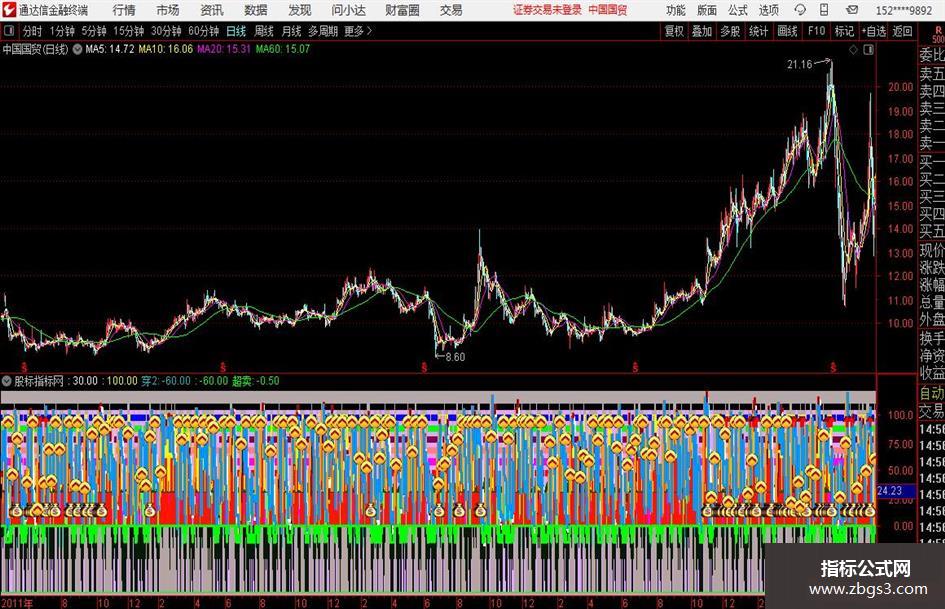
Task: Switch to the 5分钟 period tab
Action: click(94, 31)
